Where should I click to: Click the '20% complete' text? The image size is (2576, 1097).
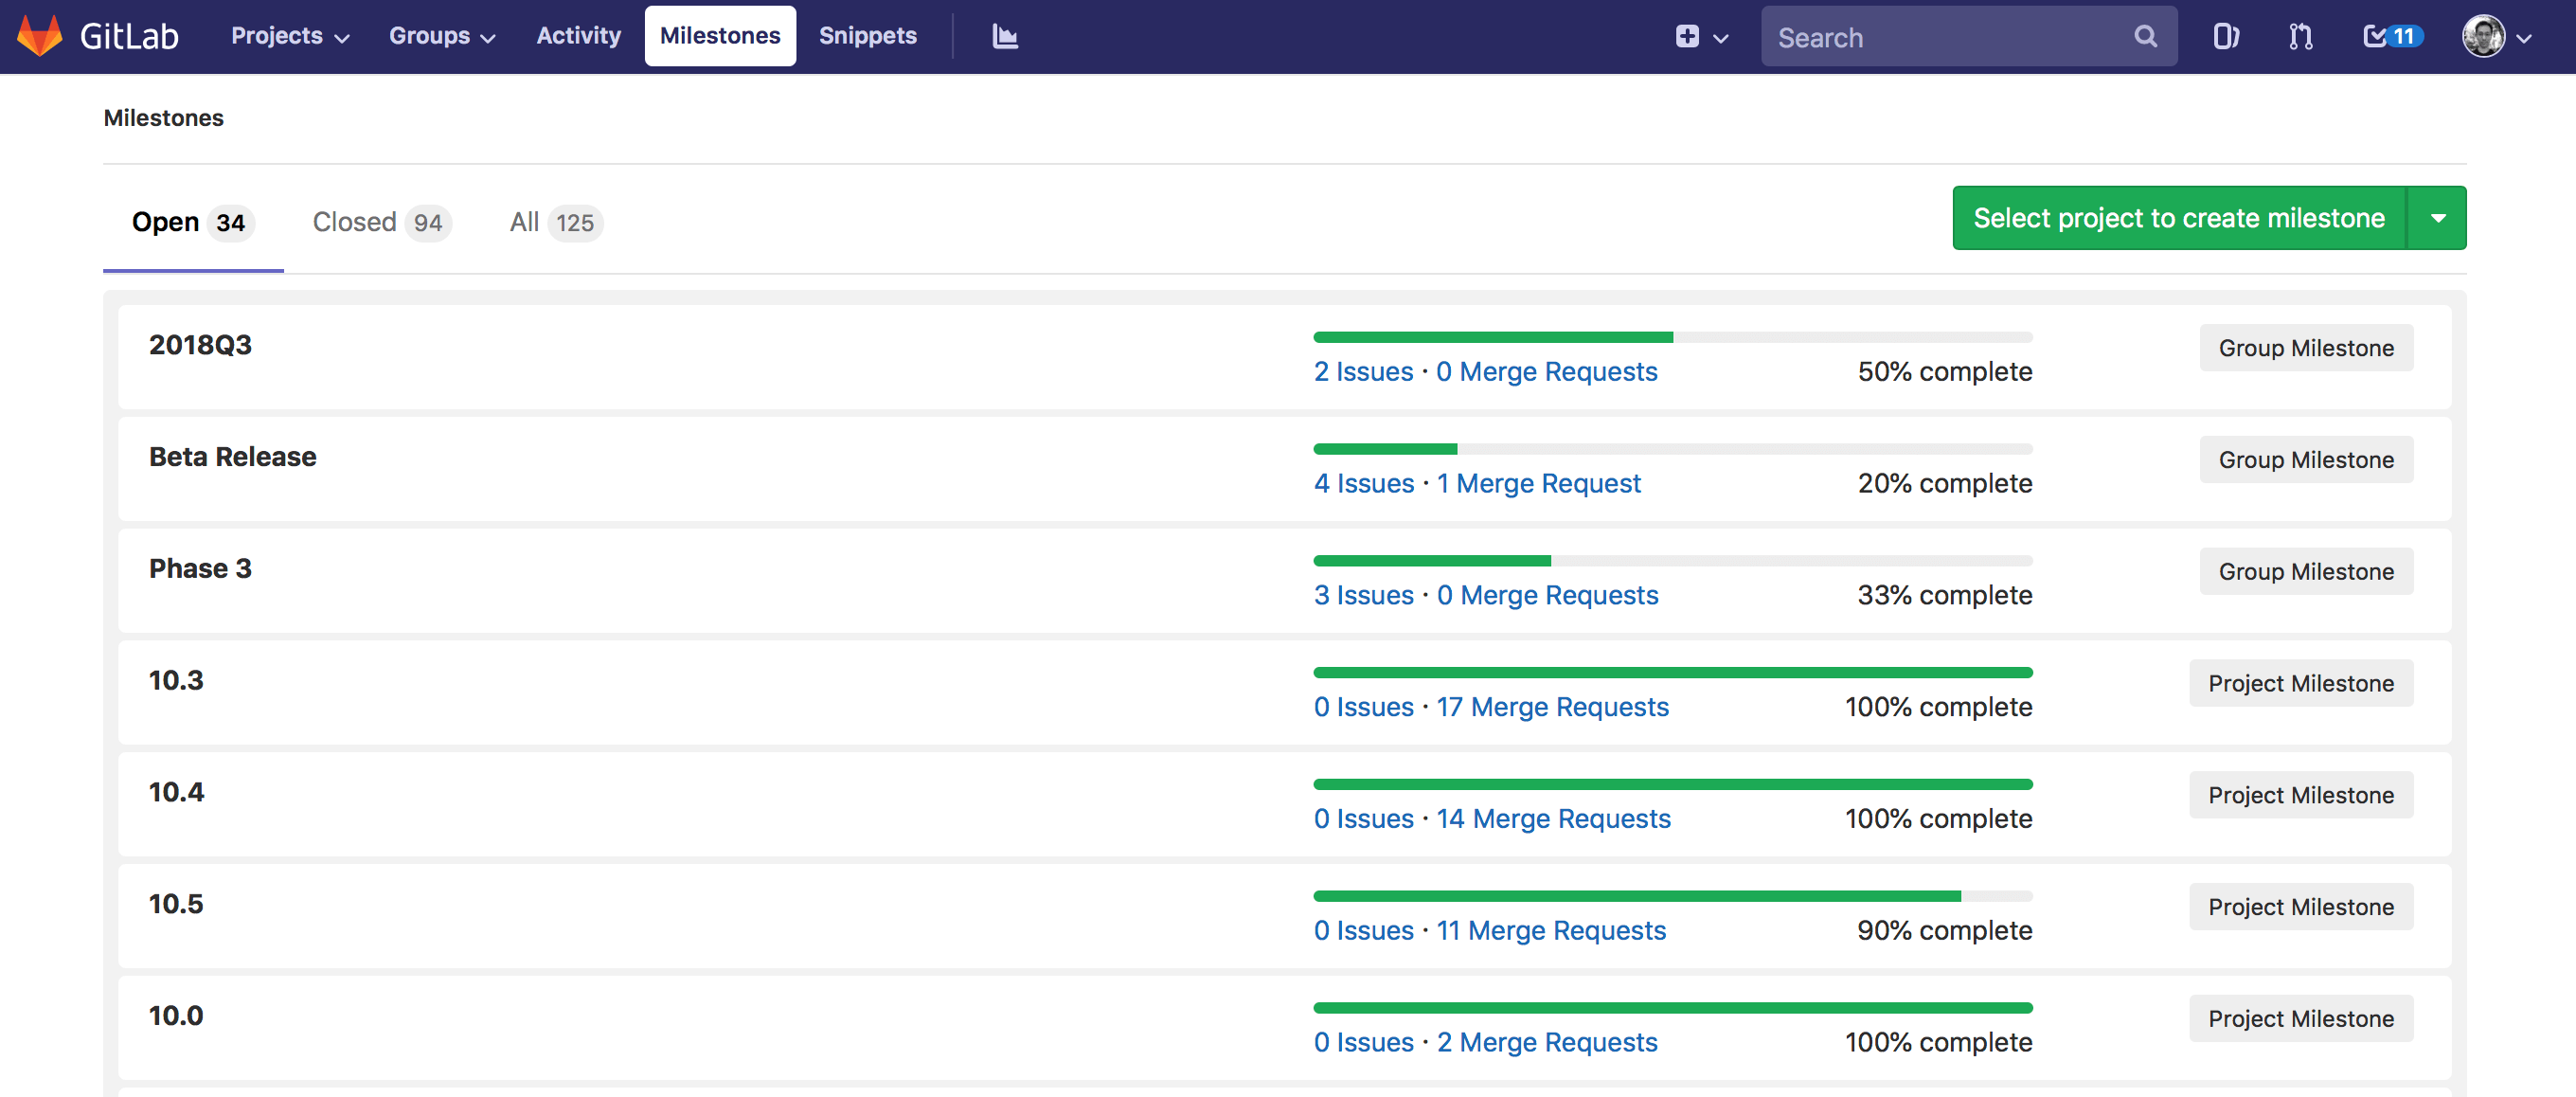[1945, 484]
